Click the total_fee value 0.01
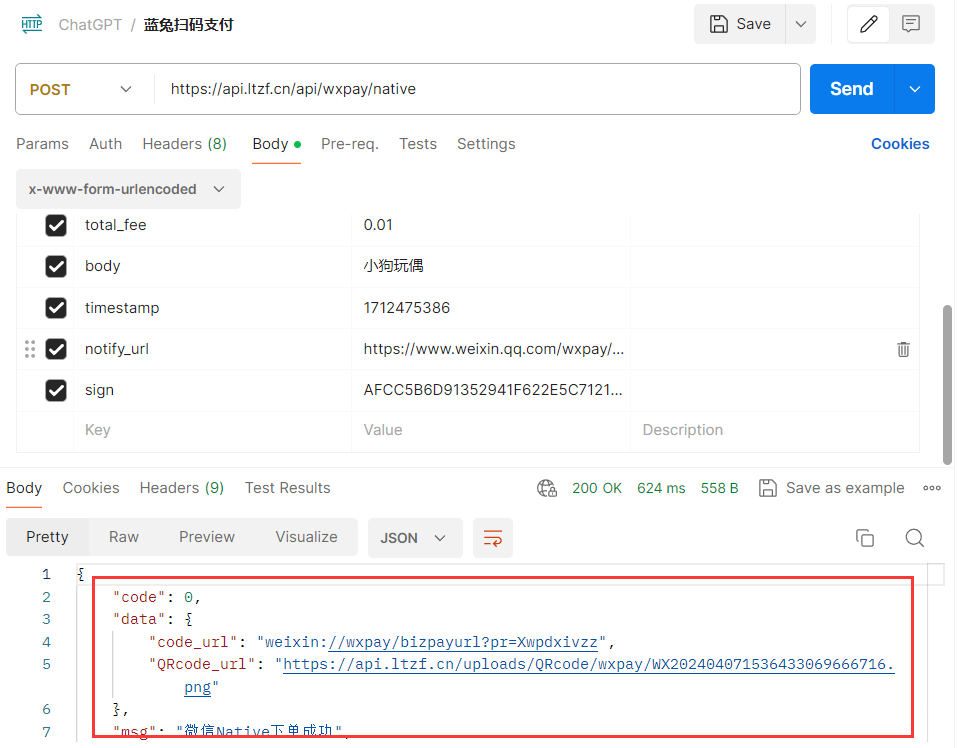This screenshot has height=748, width=959. [x=378, y=225]
